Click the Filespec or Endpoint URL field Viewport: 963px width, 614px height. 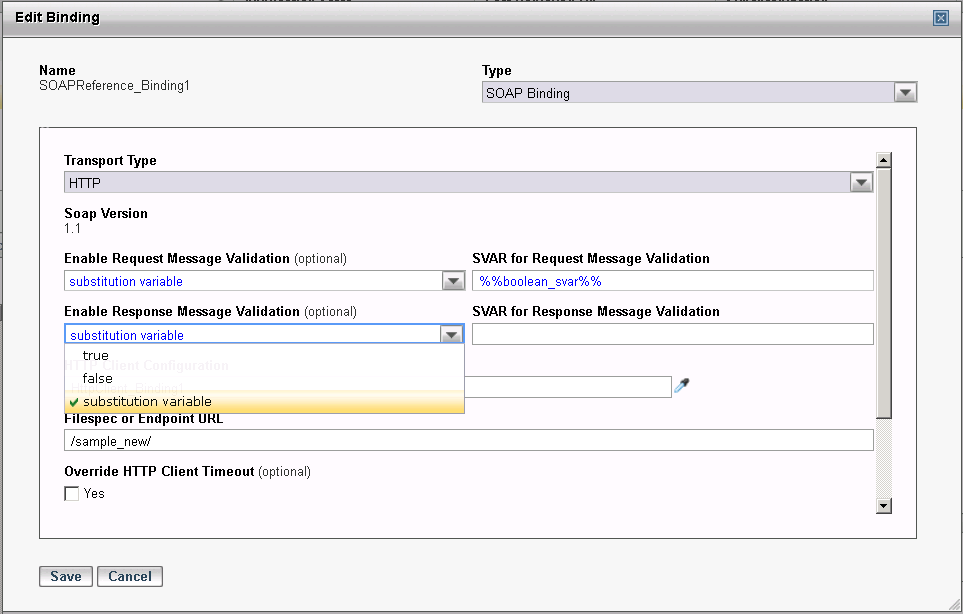[468, 441]
